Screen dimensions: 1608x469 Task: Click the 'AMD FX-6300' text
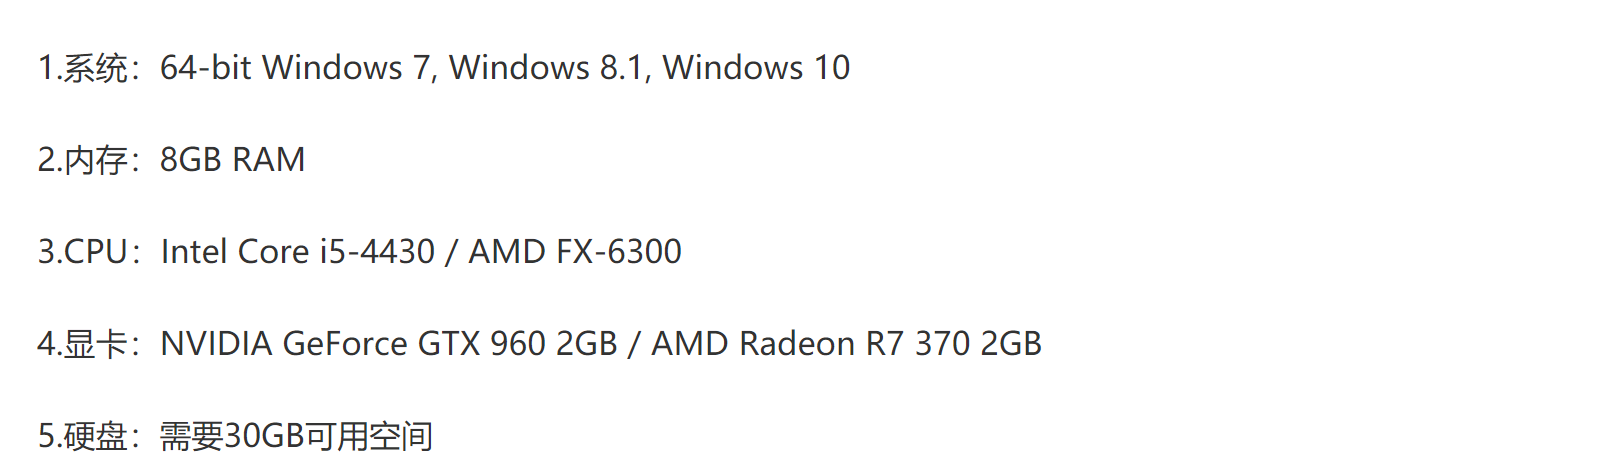point(575,252)
